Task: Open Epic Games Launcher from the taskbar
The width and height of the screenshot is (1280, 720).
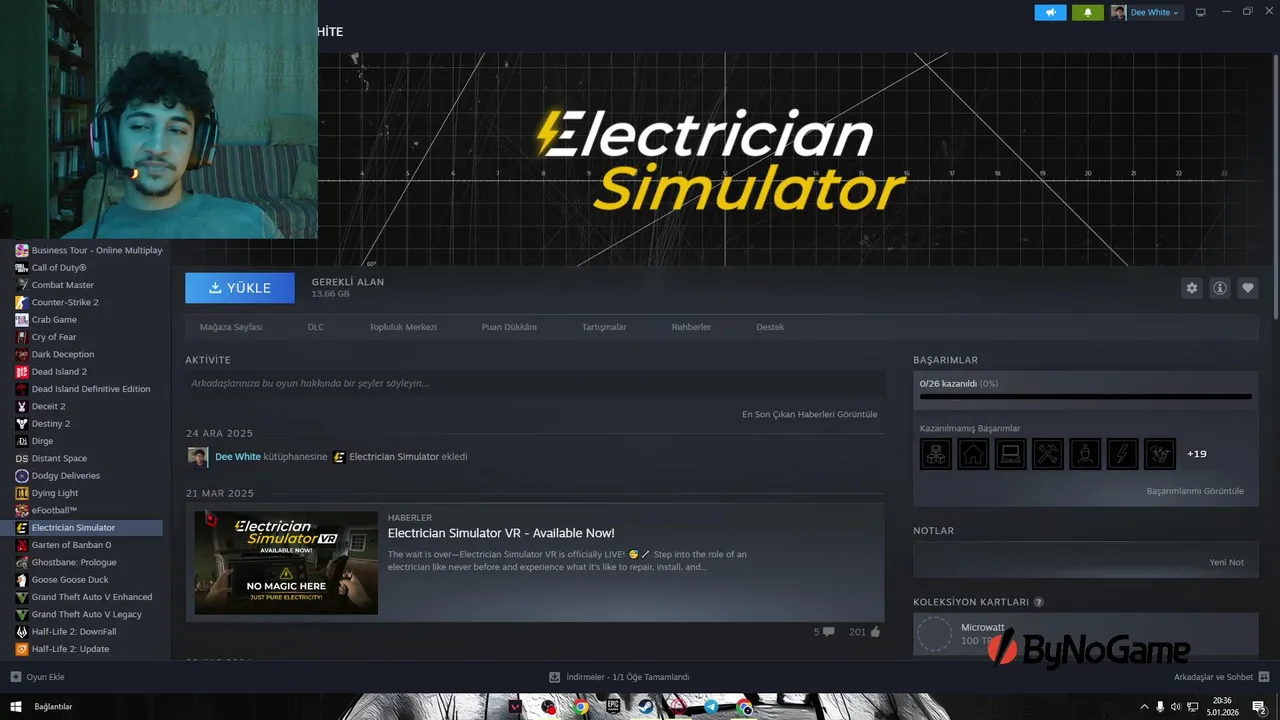Action: [613, 707]
